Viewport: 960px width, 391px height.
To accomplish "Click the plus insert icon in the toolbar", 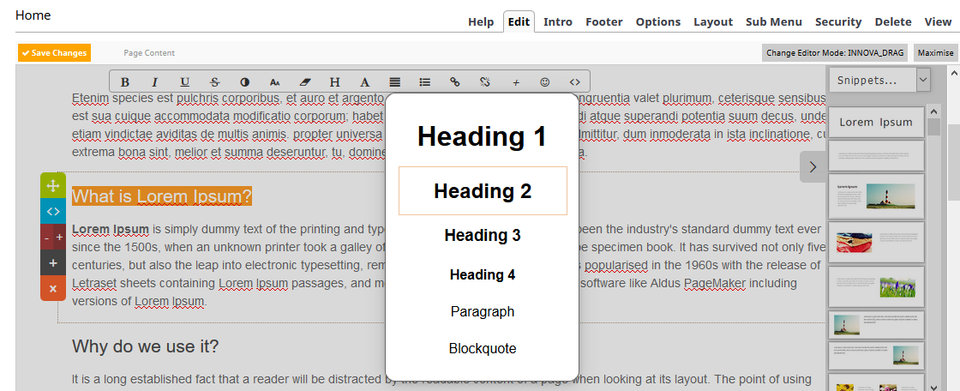I will click(x=516, y=82).
